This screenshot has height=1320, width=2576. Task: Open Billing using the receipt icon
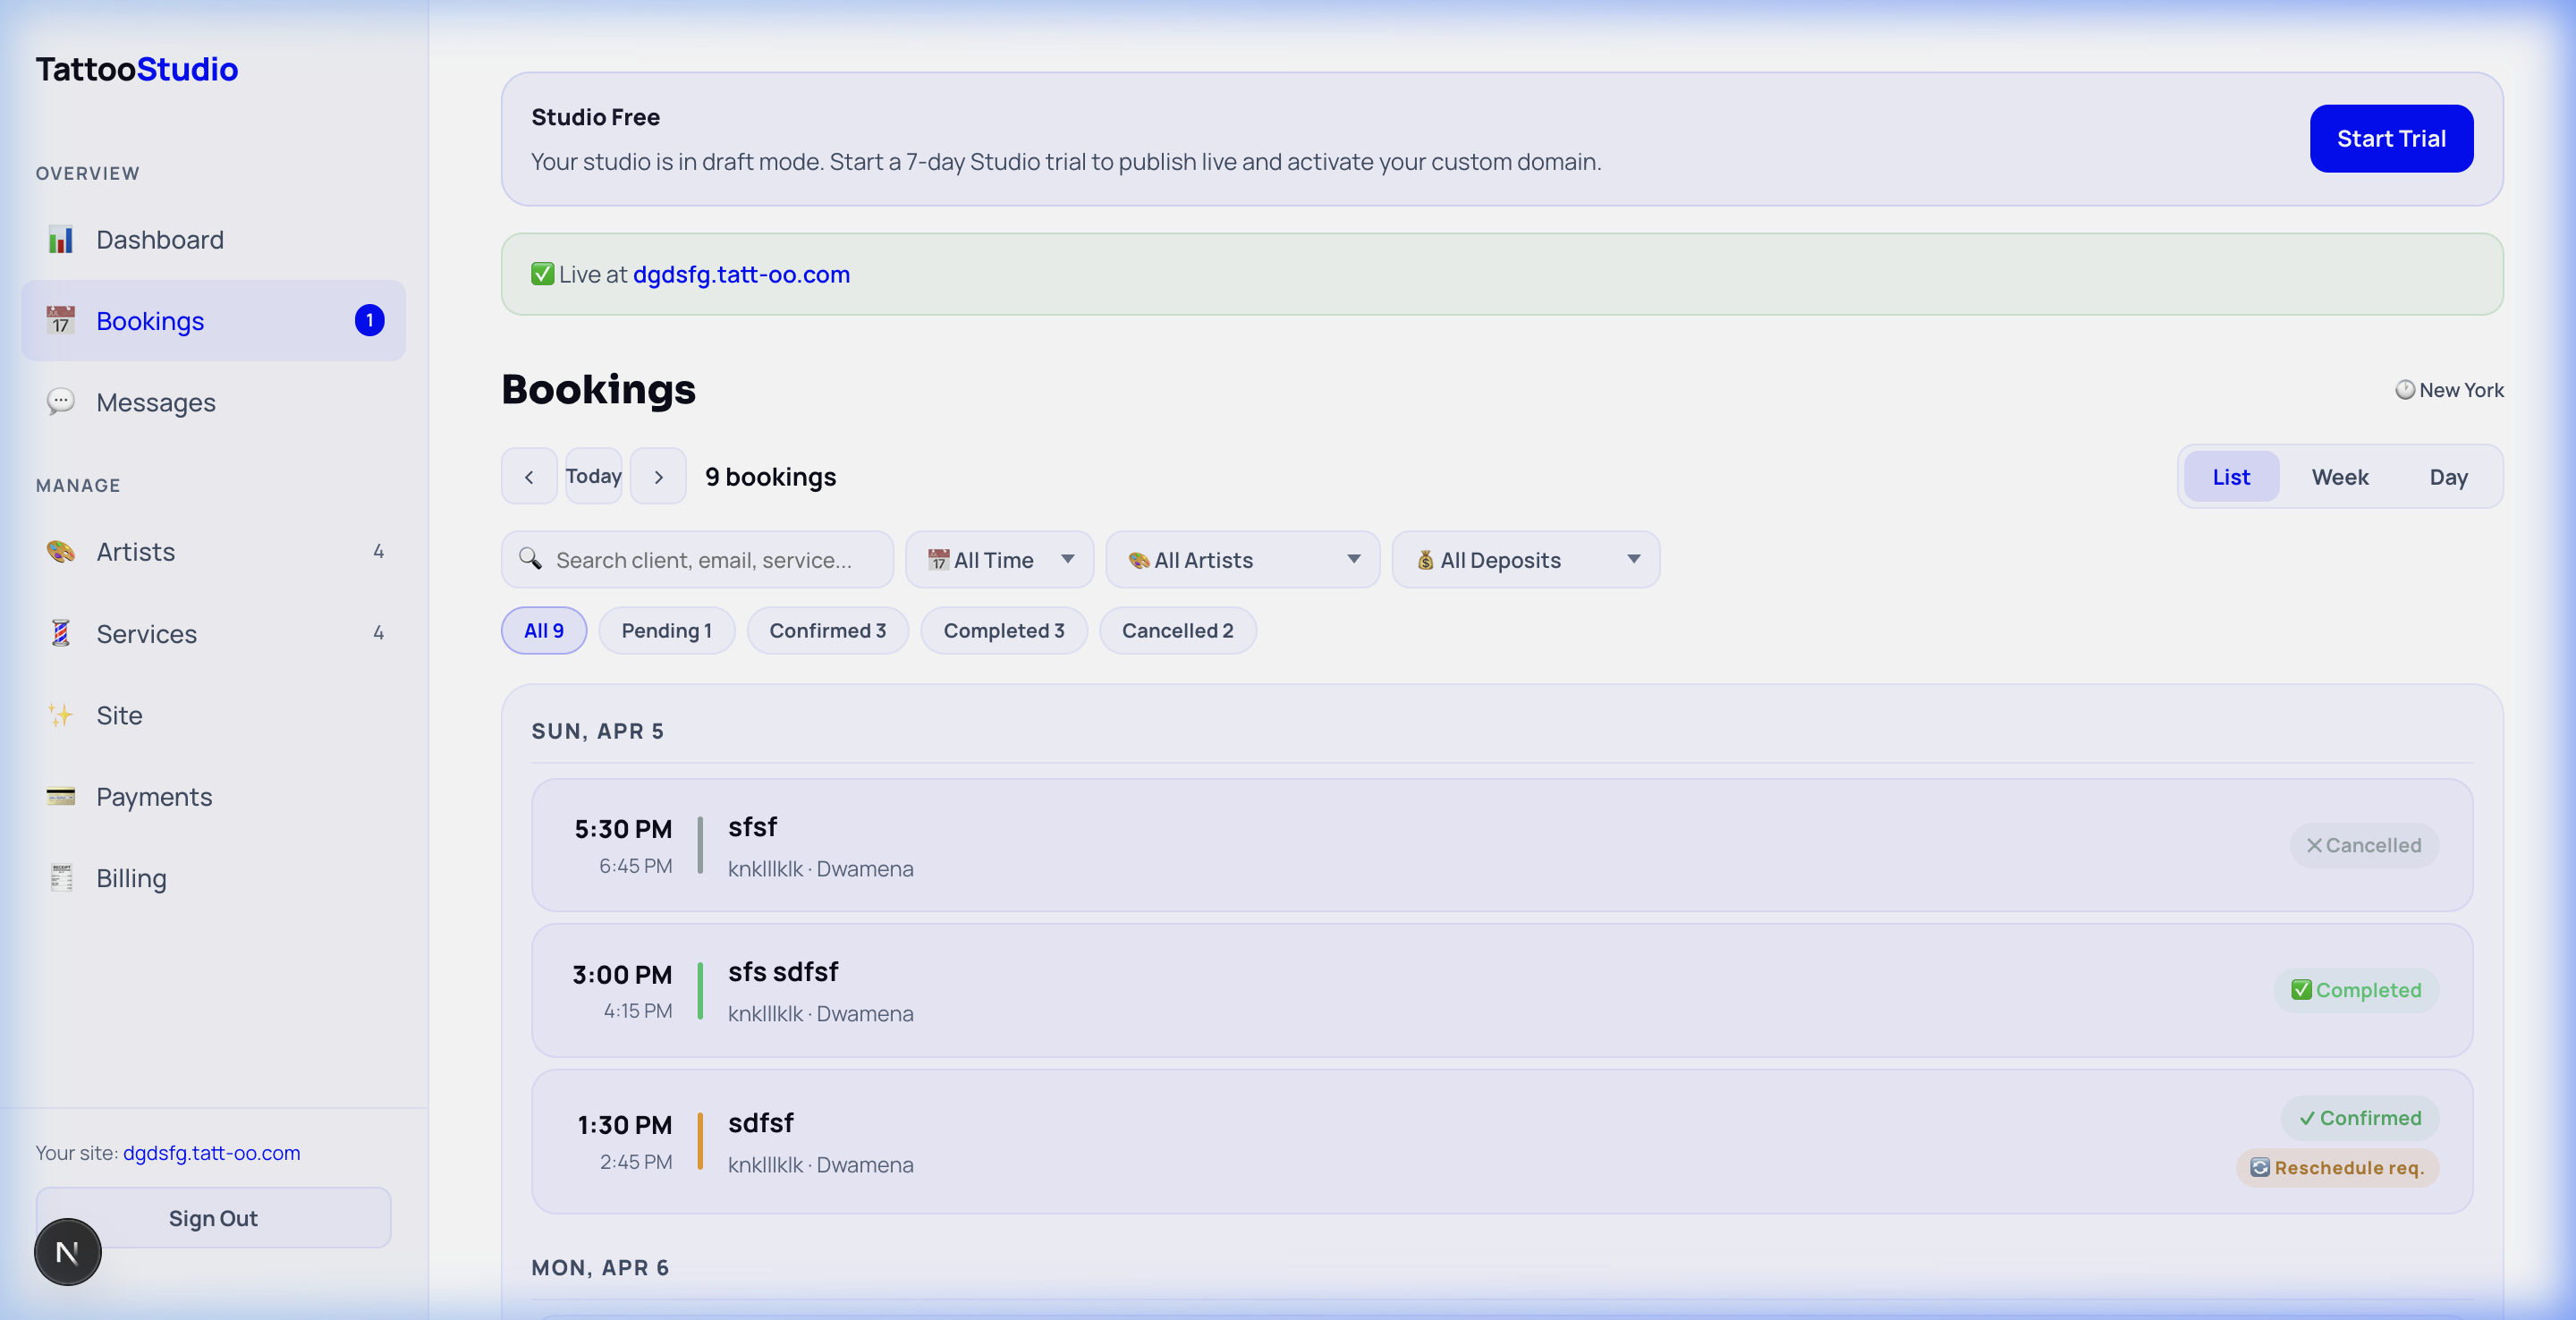coord(61,878)
